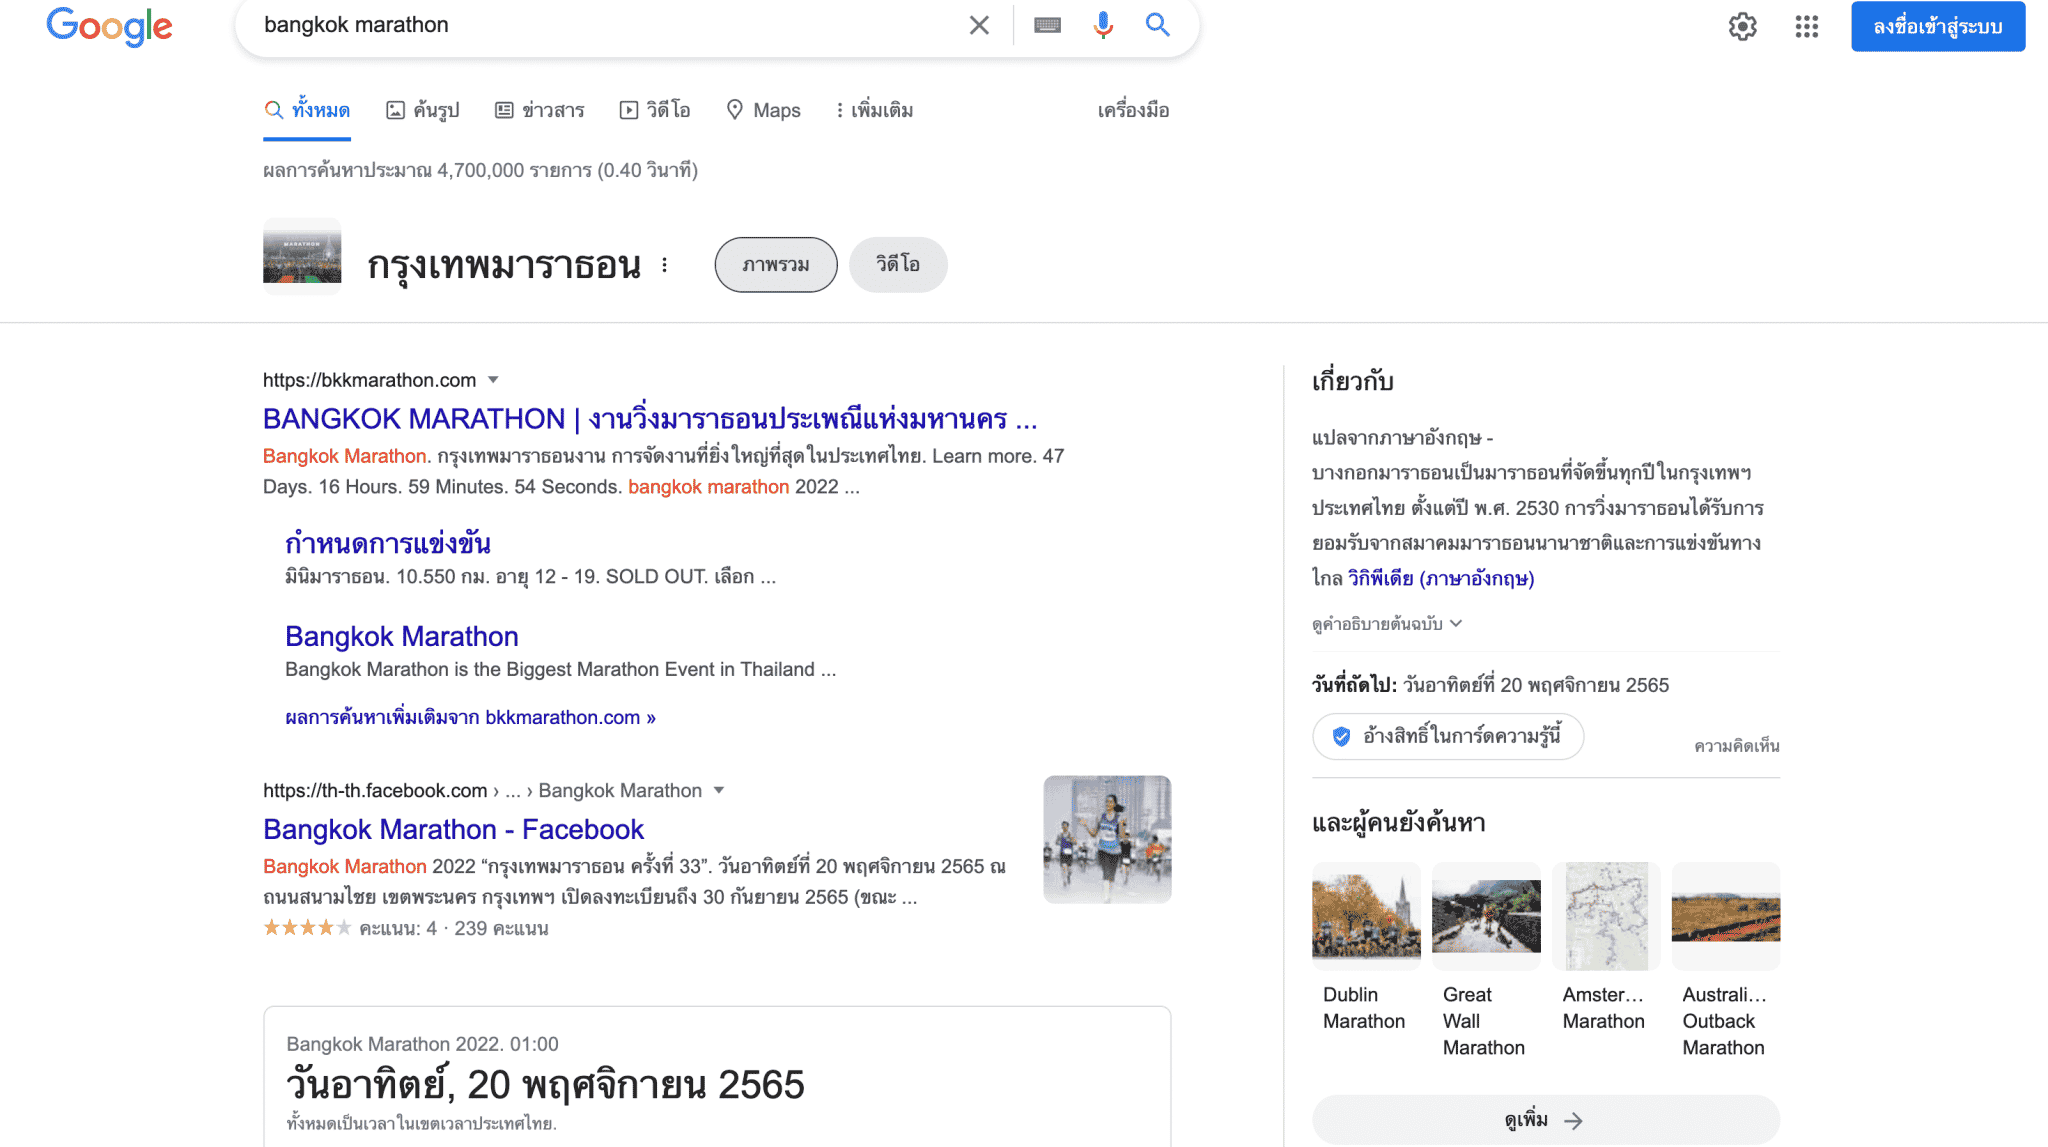2048x1147 pixels.
Task: Open Dublin Marathon thumbnail
Action: [1366, 916]
